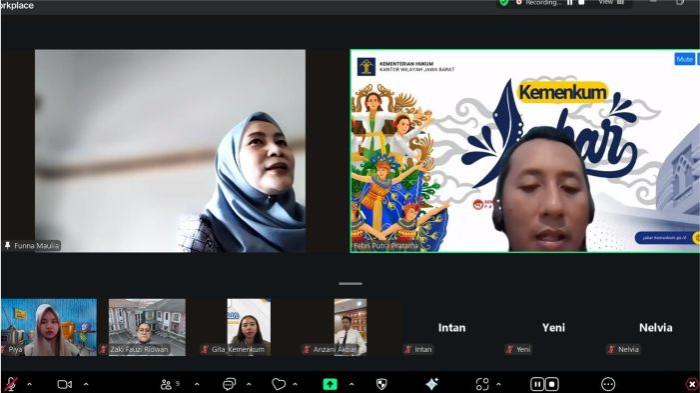The width and height of the screenshot is (700, 393).
Task: Expand the chevron beside the capture icon
Action: pyautogui.click(x=498, y=384)
